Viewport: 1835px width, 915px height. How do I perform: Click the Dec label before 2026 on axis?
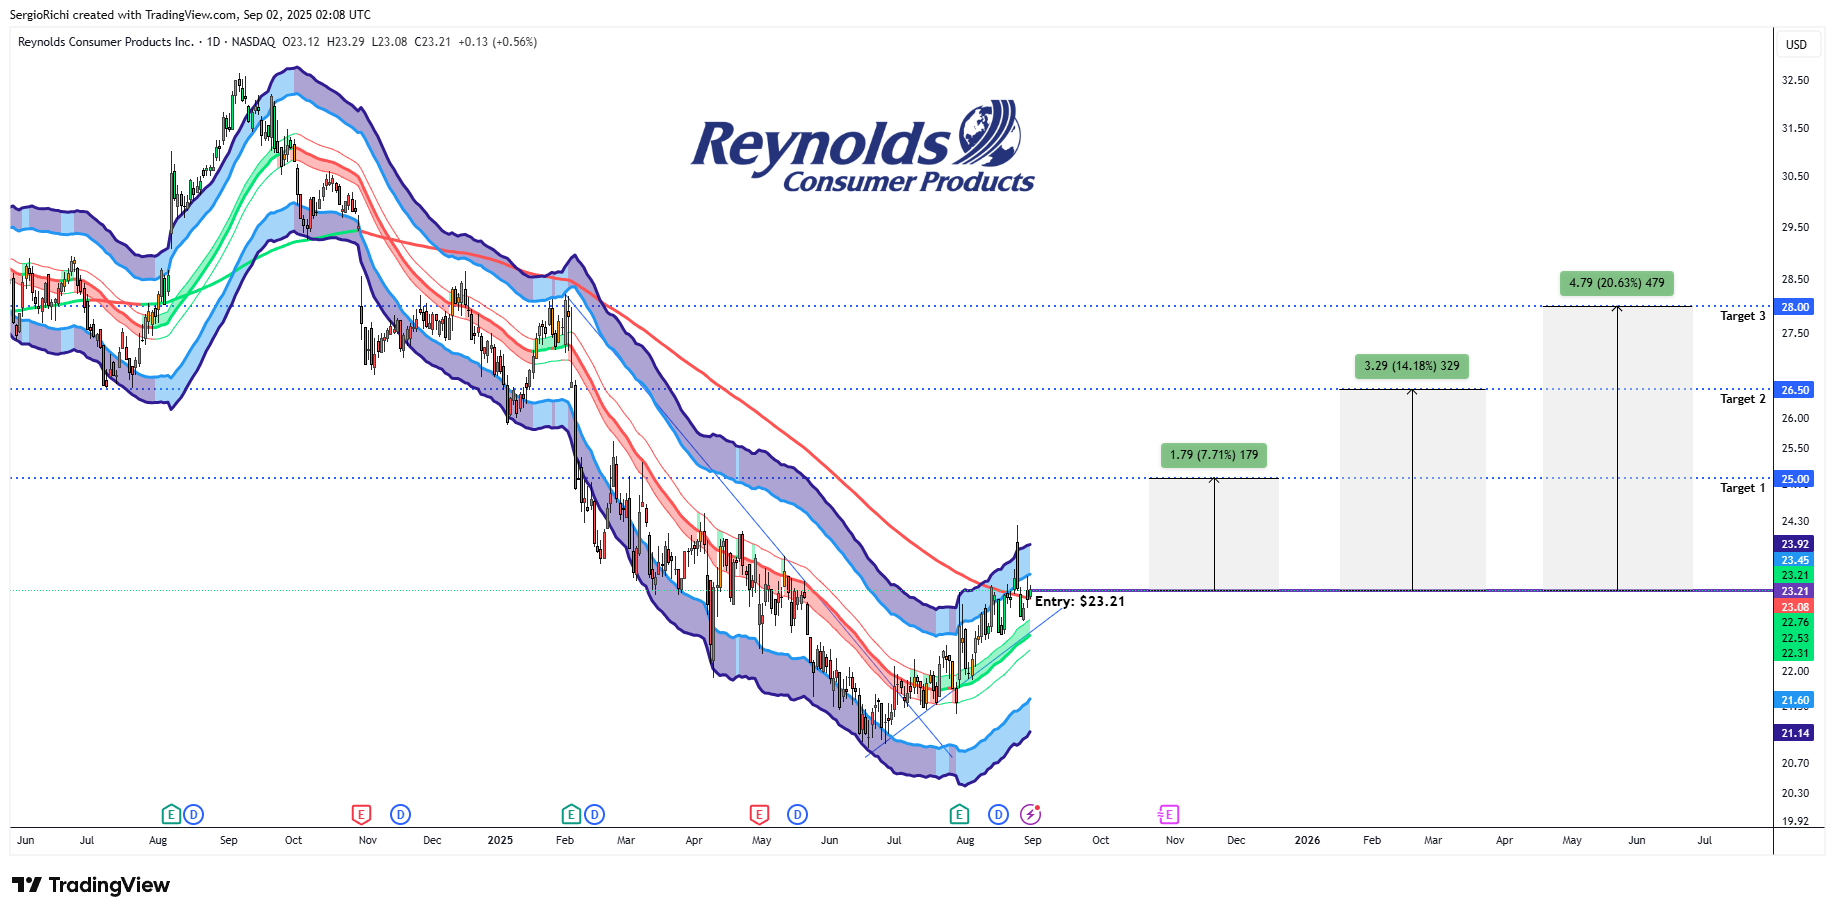tap(1236, 840)
